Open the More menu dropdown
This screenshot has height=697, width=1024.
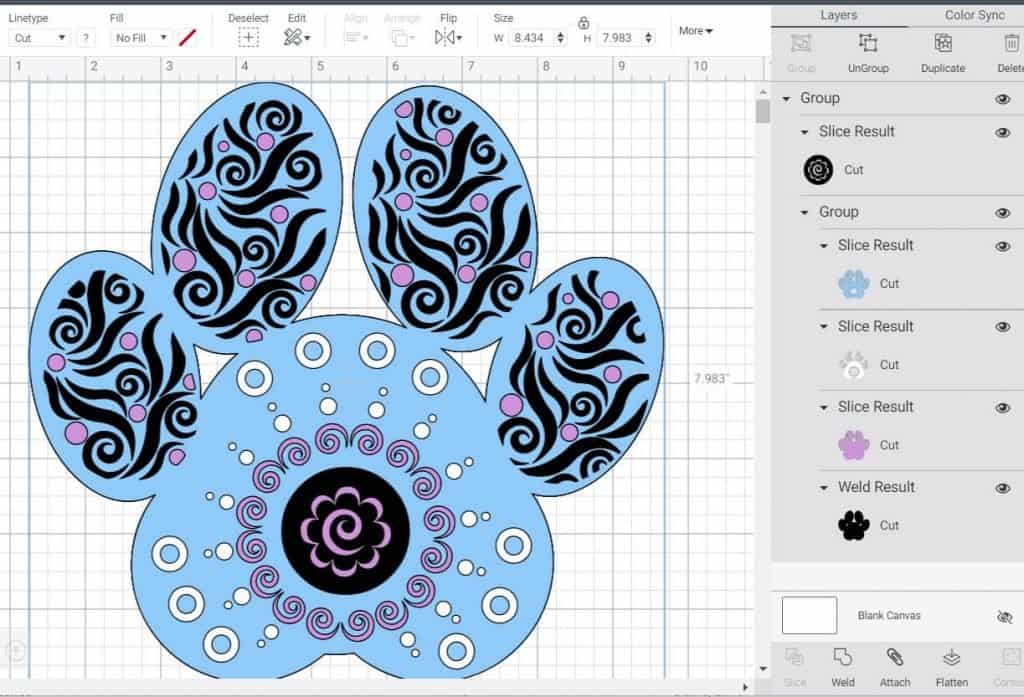point(696,31)
